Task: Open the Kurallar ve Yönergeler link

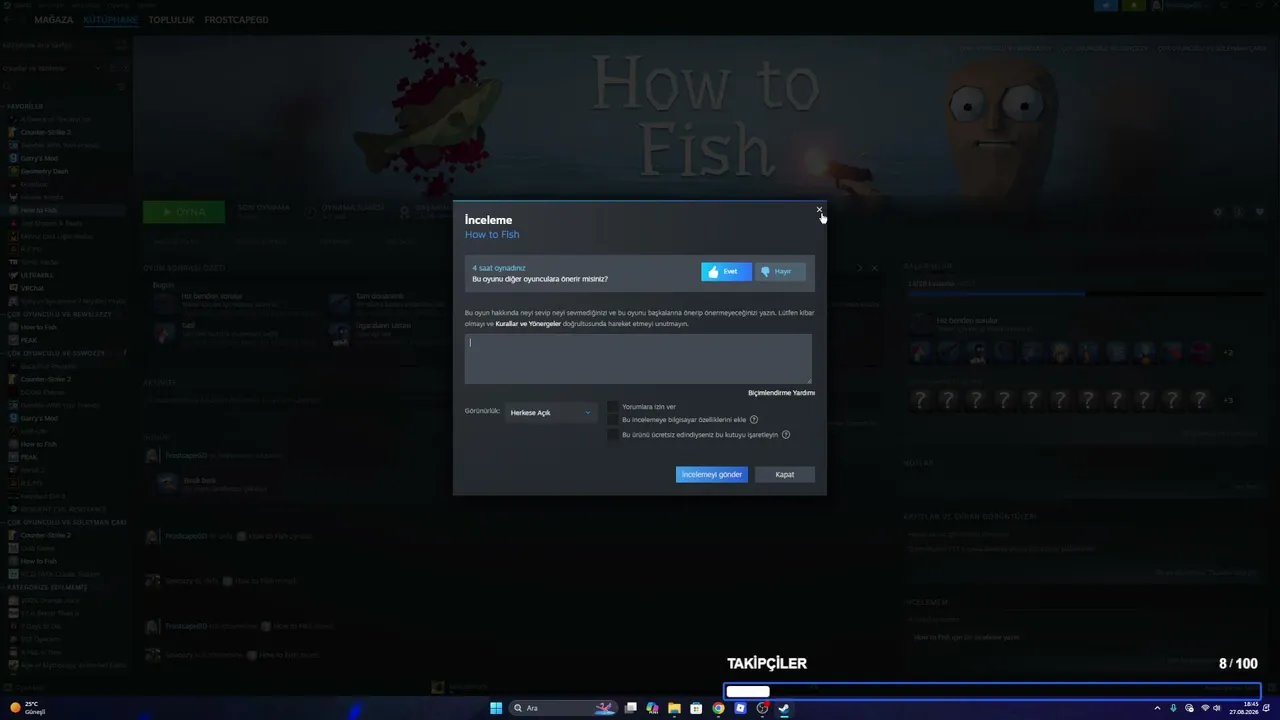Action: [x=529, y=324]
